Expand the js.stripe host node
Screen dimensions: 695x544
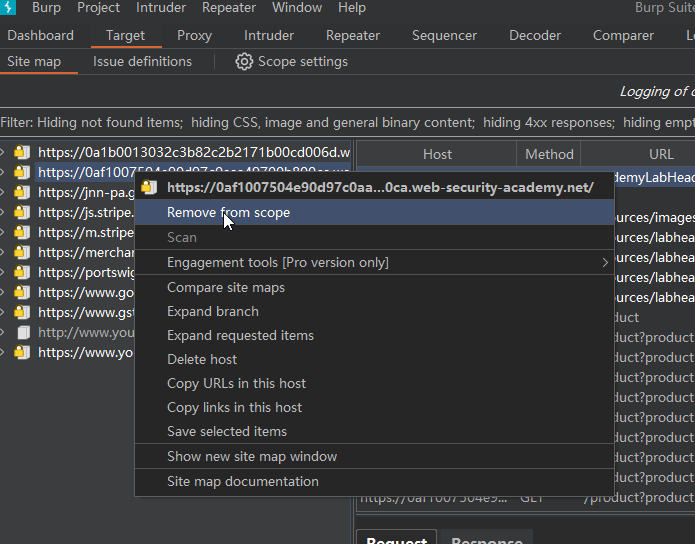pos(2,212)
